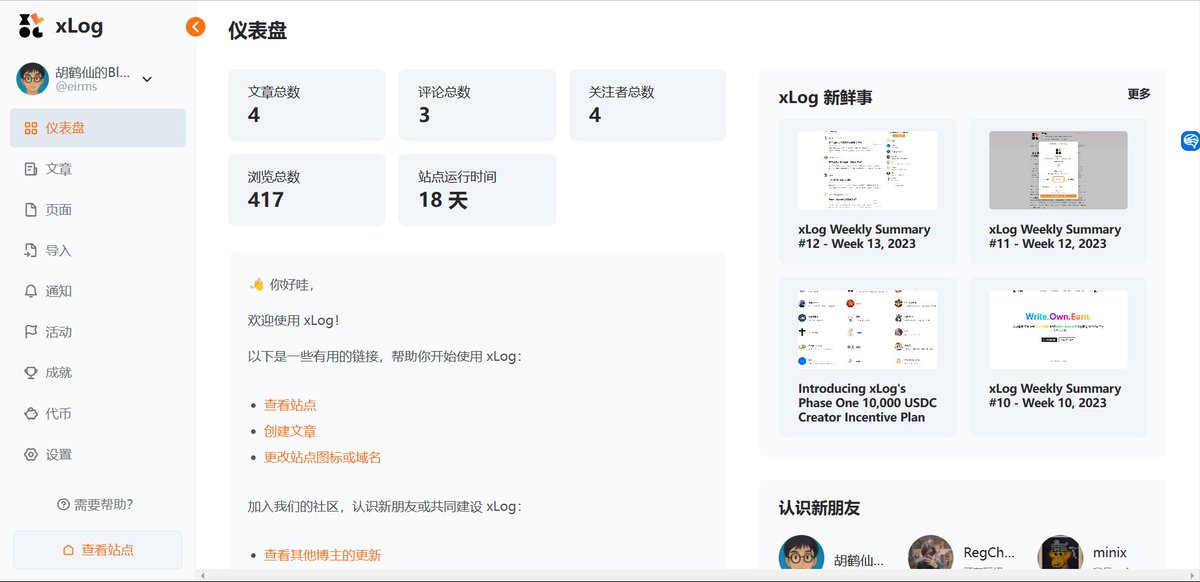Click the 成就 trophy icon
The image size is (1200, 582).
31,373
